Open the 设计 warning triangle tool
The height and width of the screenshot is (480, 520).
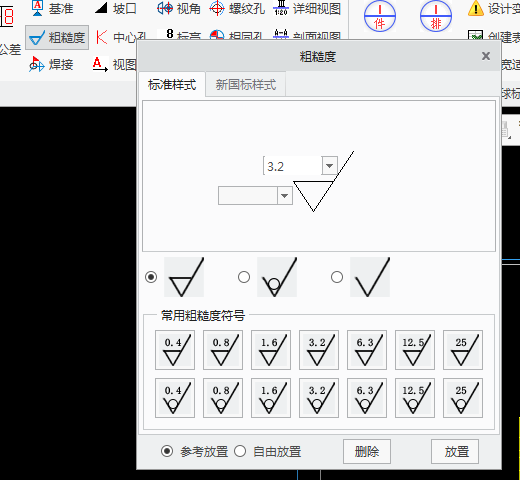coord(494,8)
